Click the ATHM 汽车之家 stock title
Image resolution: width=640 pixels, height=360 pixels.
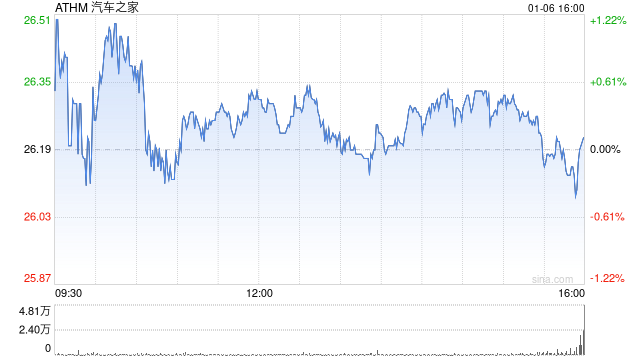click(x=97, y=7)
